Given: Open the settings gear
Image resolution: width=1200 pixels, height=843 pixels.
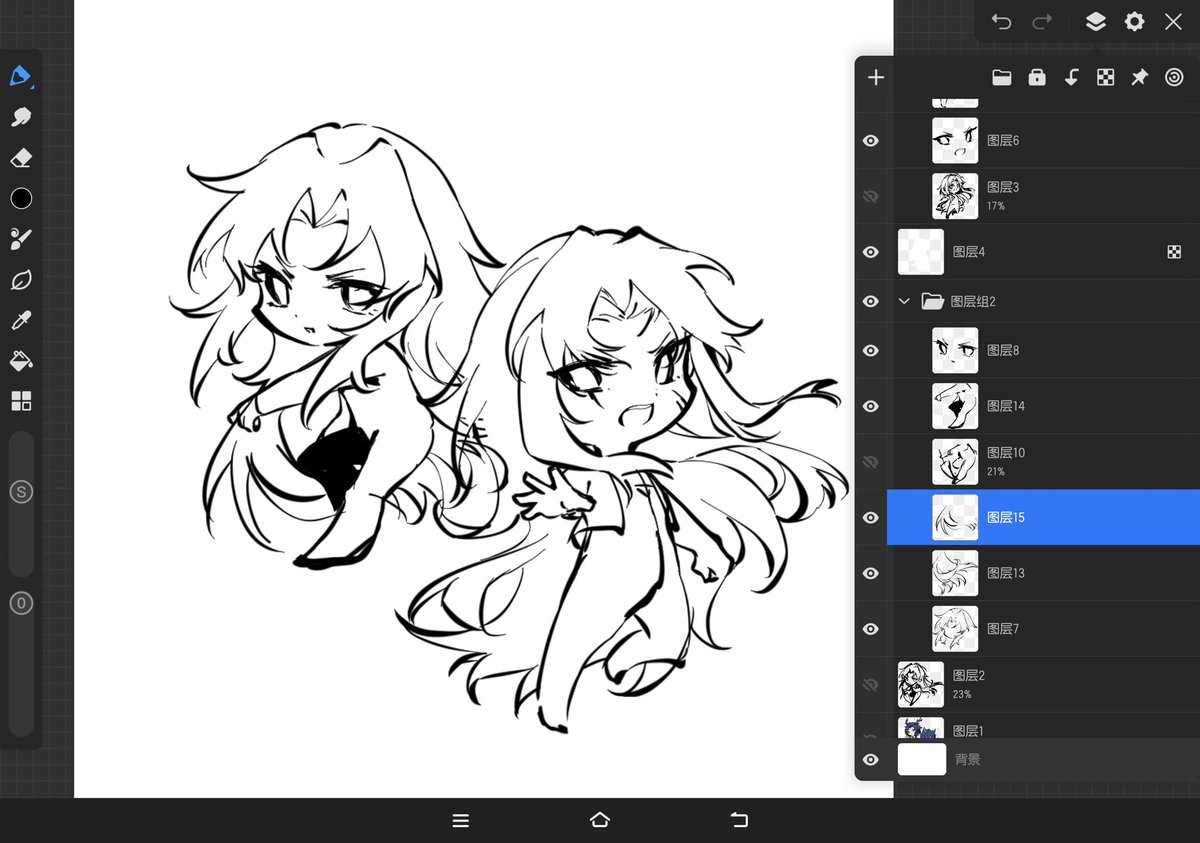Looking at the screenshot, I should pos(1134,21).
